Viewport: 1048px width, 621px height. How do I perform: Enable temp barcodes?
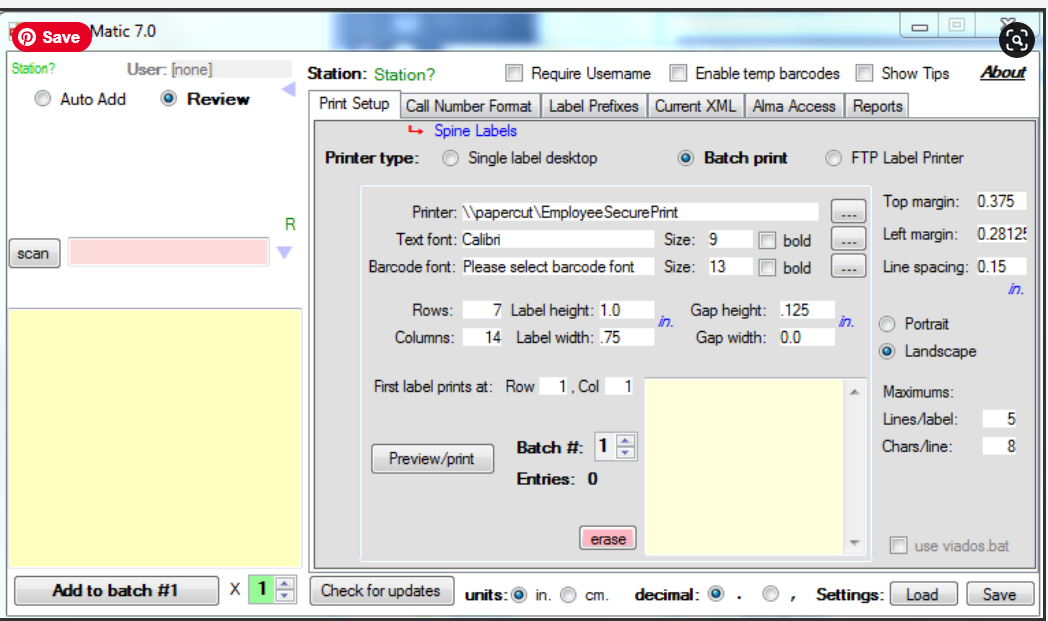(678, 73)
